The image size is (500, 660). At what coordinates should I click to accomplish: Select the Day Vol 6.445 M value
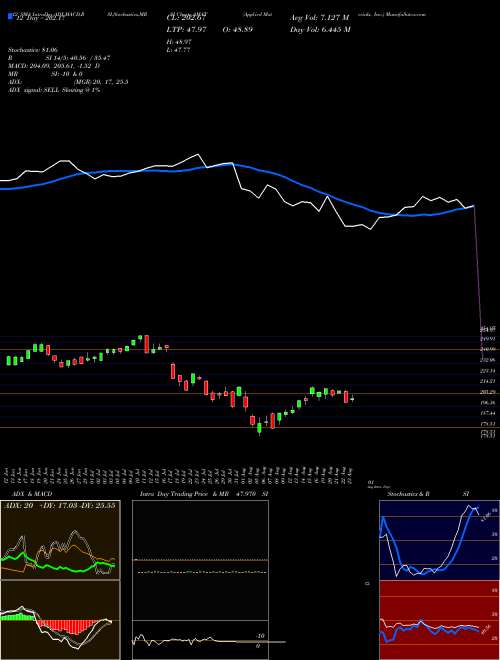(x=320, y=30)
